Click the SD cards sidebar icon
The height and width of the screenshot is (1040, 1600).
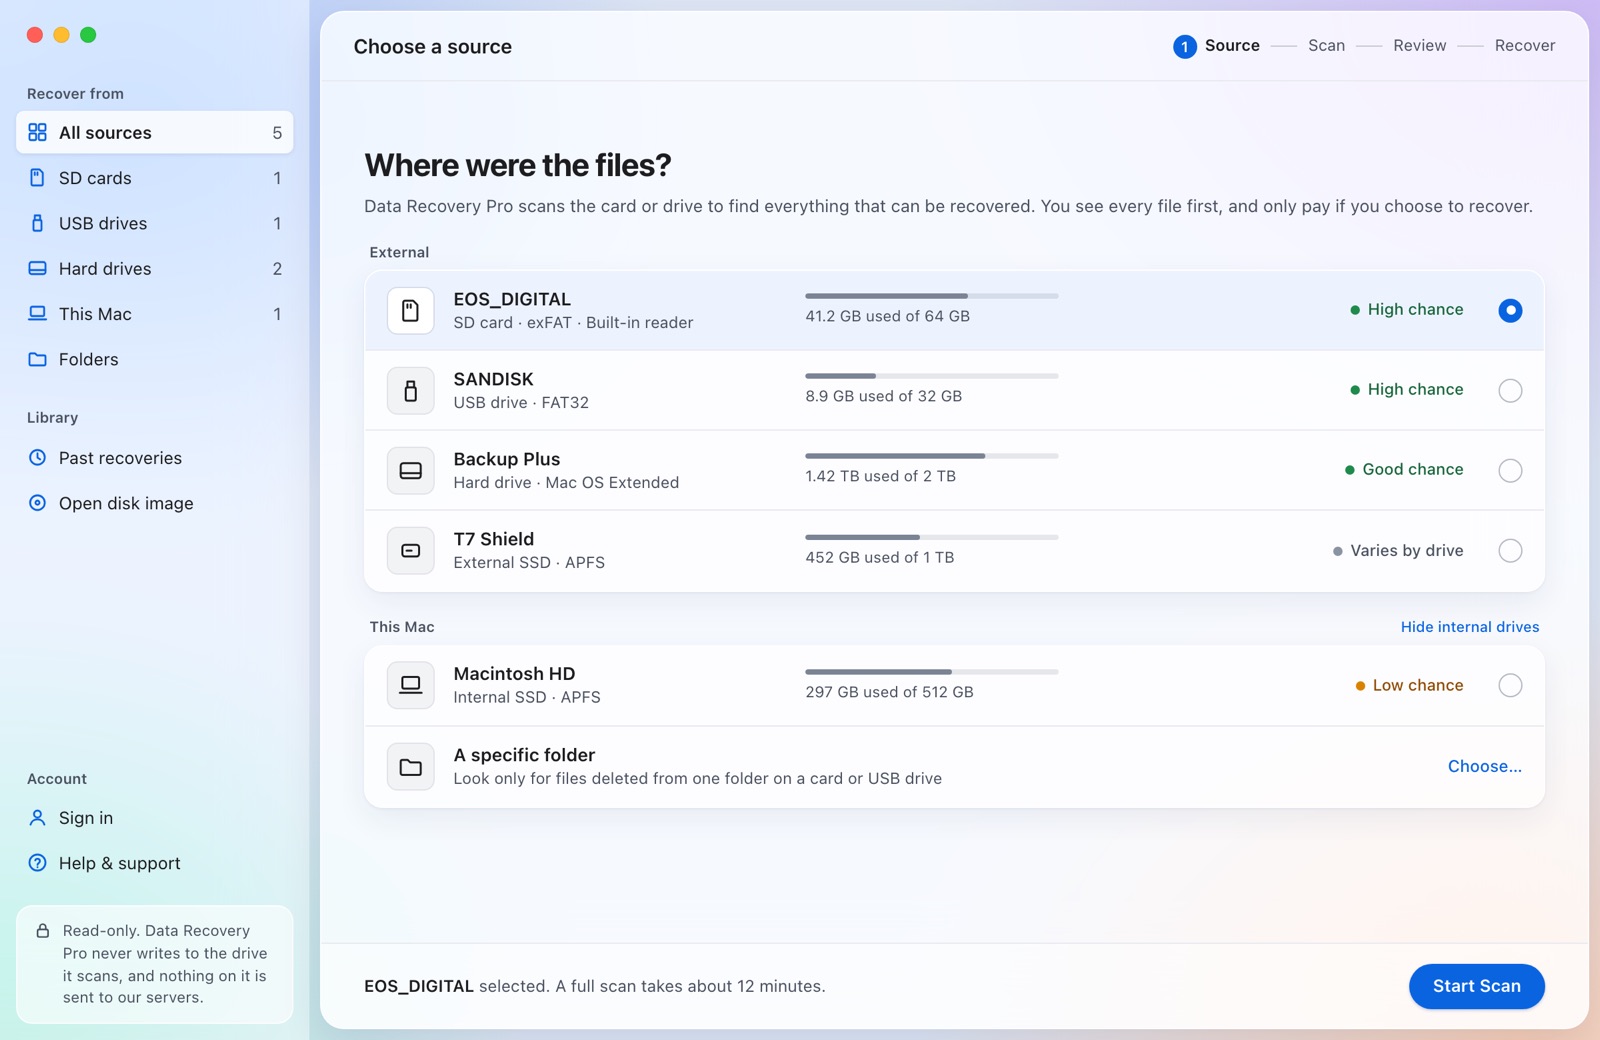37,178
